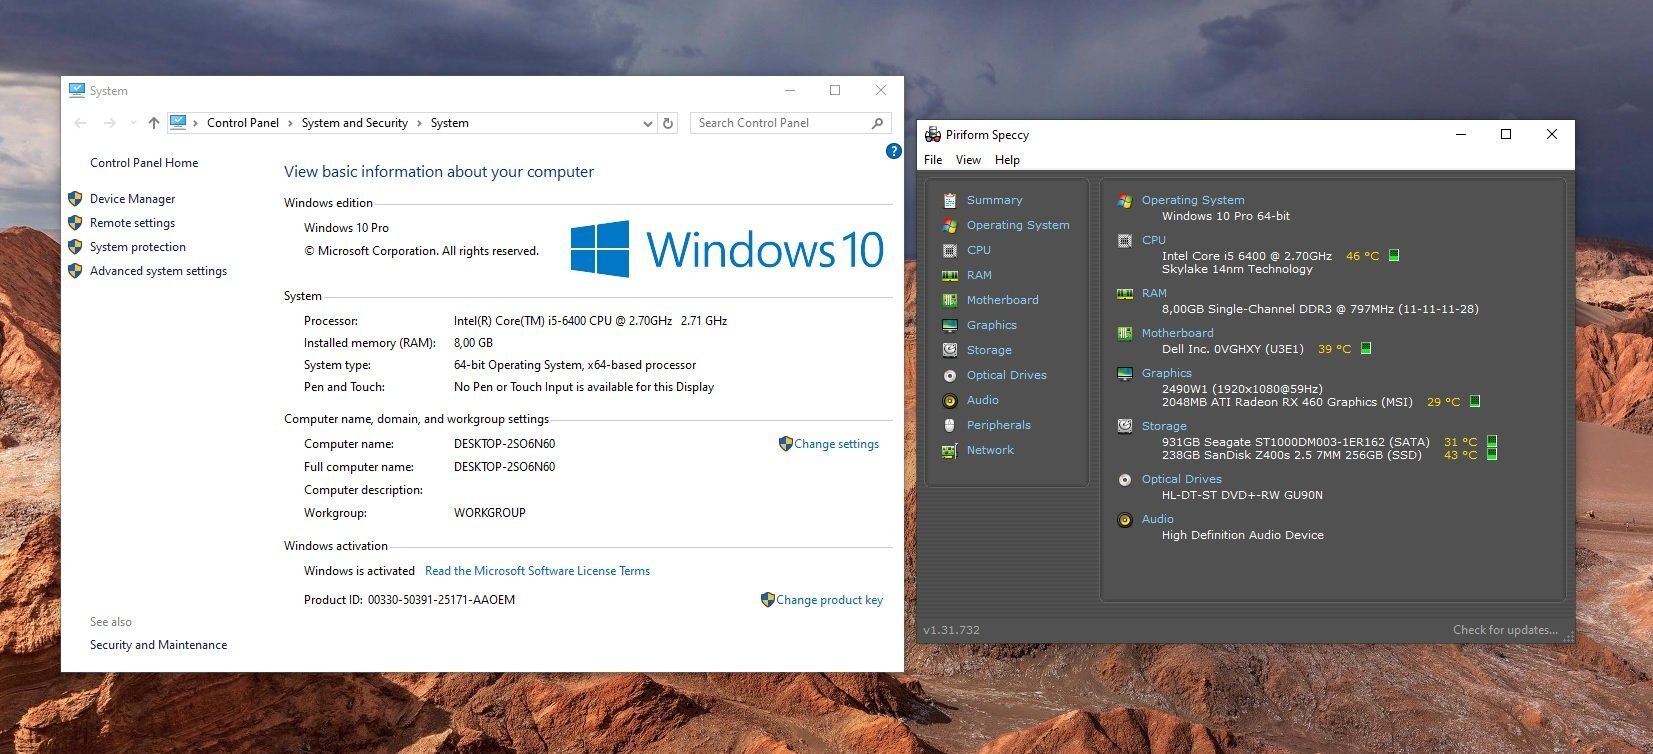Click the Graphics heading in summary pane
This screenshot has height=754, width=1653.
(x=1166, y=373)
